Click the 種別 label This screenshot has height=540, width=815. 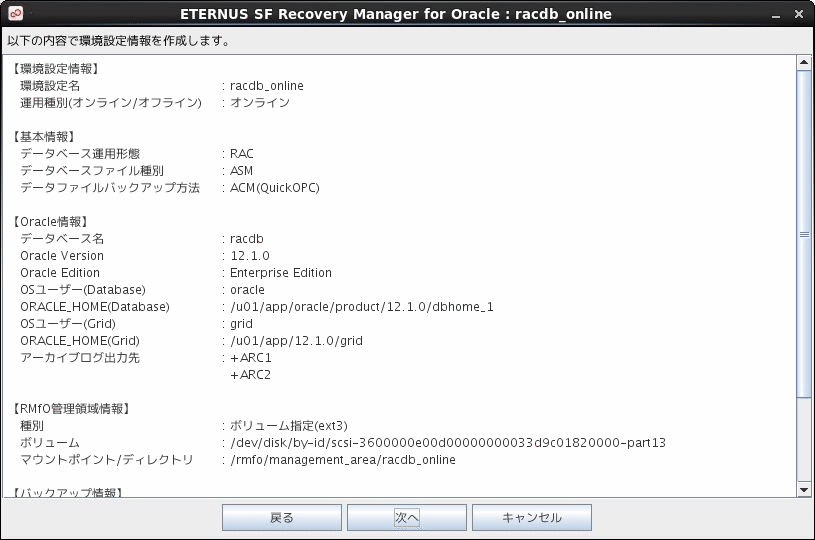click(32, 426)
